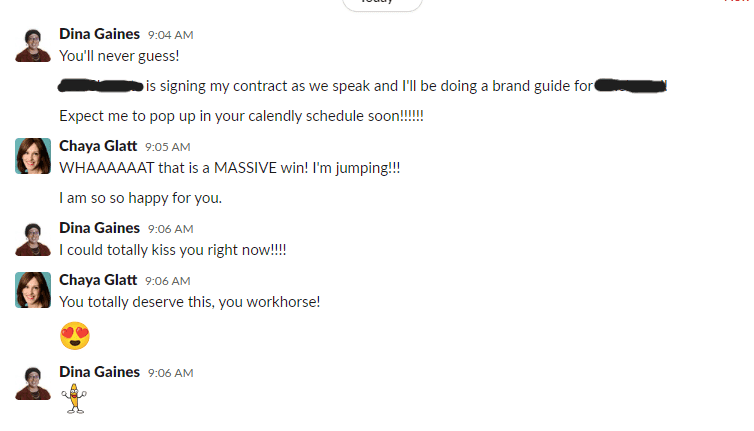Click Dina Gaines' avatar beside "You'll never guess!"
The width and height of the screenshot is (754, 431).
(x=32, y=44)
